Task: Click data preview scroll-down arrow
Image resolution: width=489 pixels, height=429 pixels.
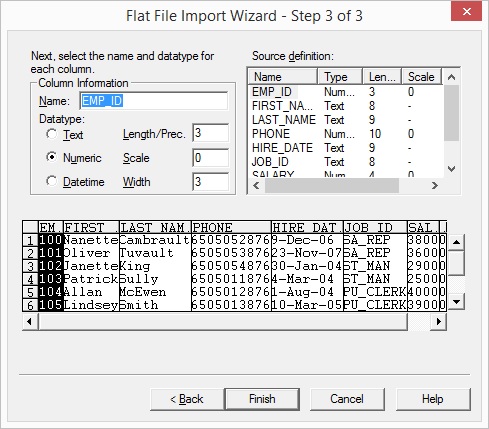Action: coord(456,302)
